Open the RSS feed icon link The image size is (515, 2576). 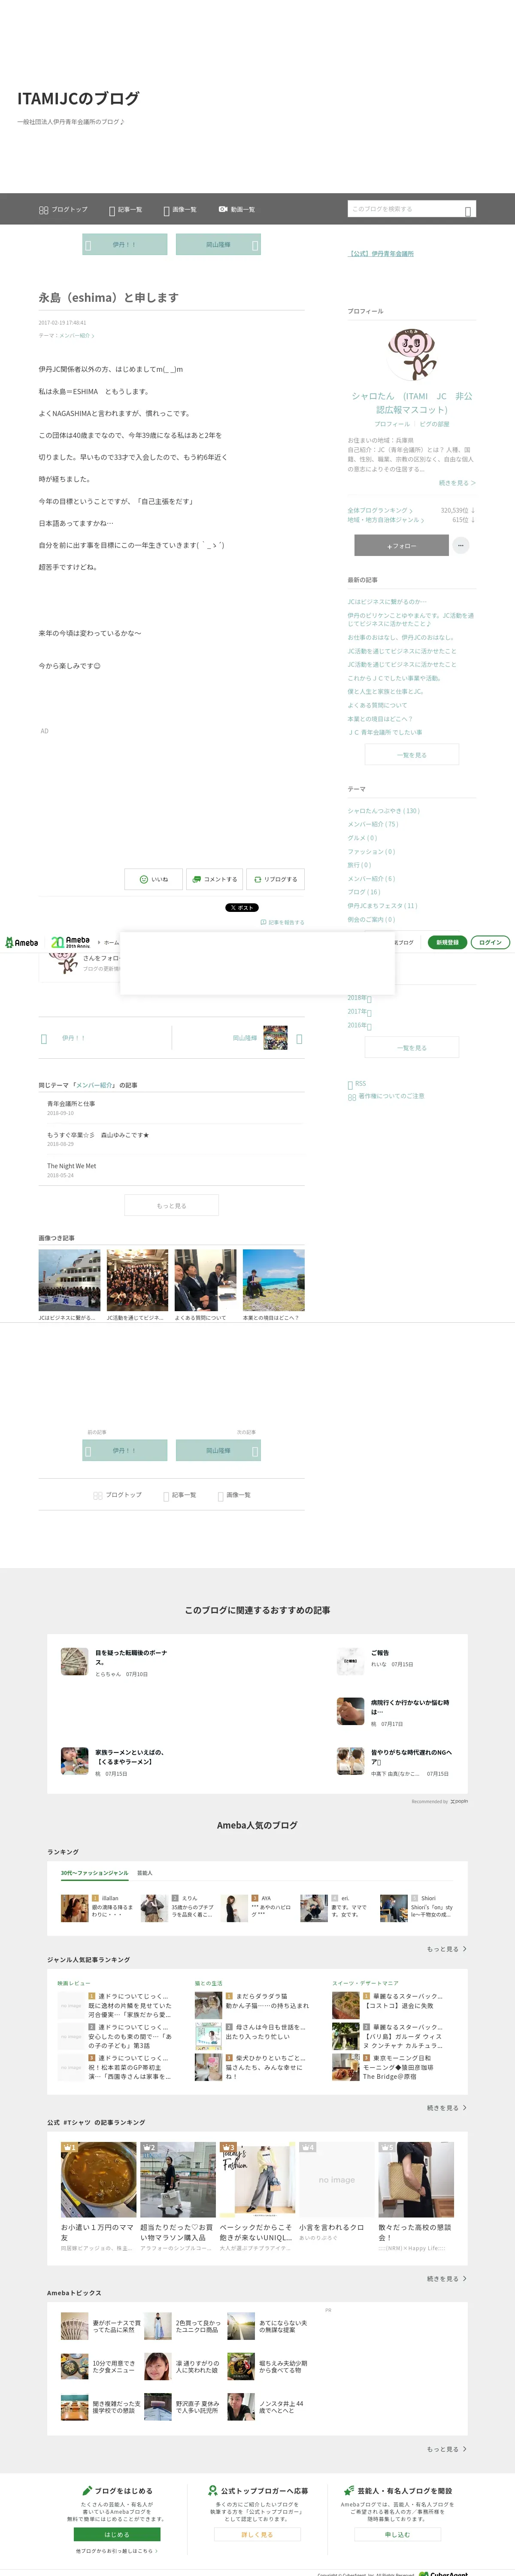(357, 1084)
